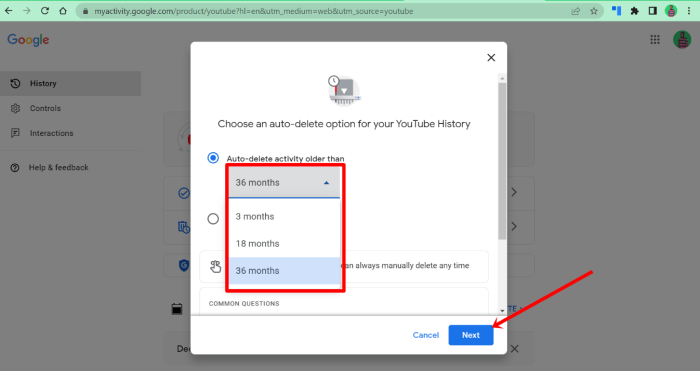Dismiss the bottom banner with the X
The height and width of the screenshot is (371, 700).
coord(514,349)
